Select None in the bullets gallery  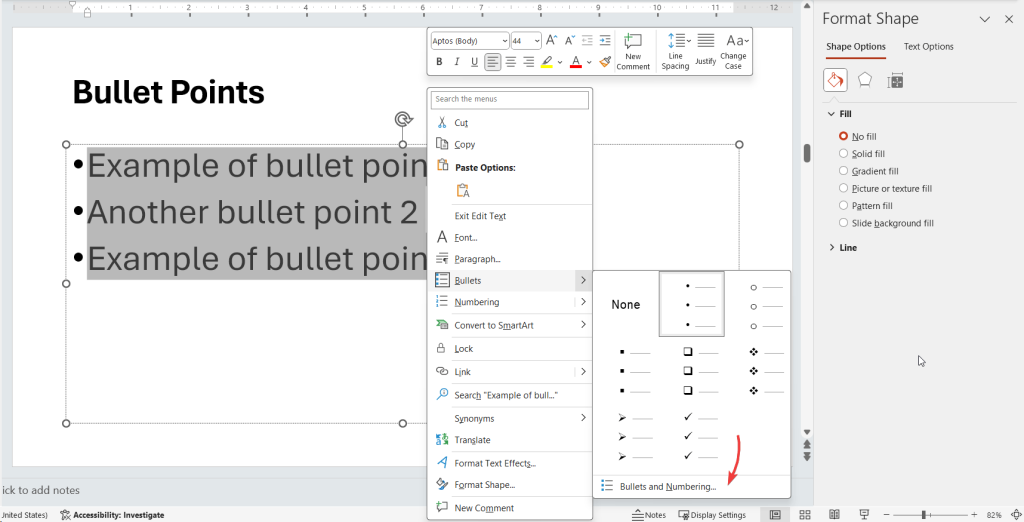(x=626, y=305)
